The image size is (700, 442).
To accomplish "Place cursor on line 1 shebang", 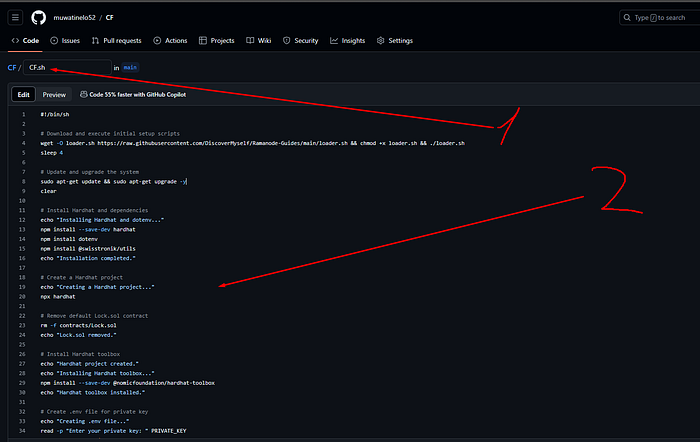I will tap(55, 114).
